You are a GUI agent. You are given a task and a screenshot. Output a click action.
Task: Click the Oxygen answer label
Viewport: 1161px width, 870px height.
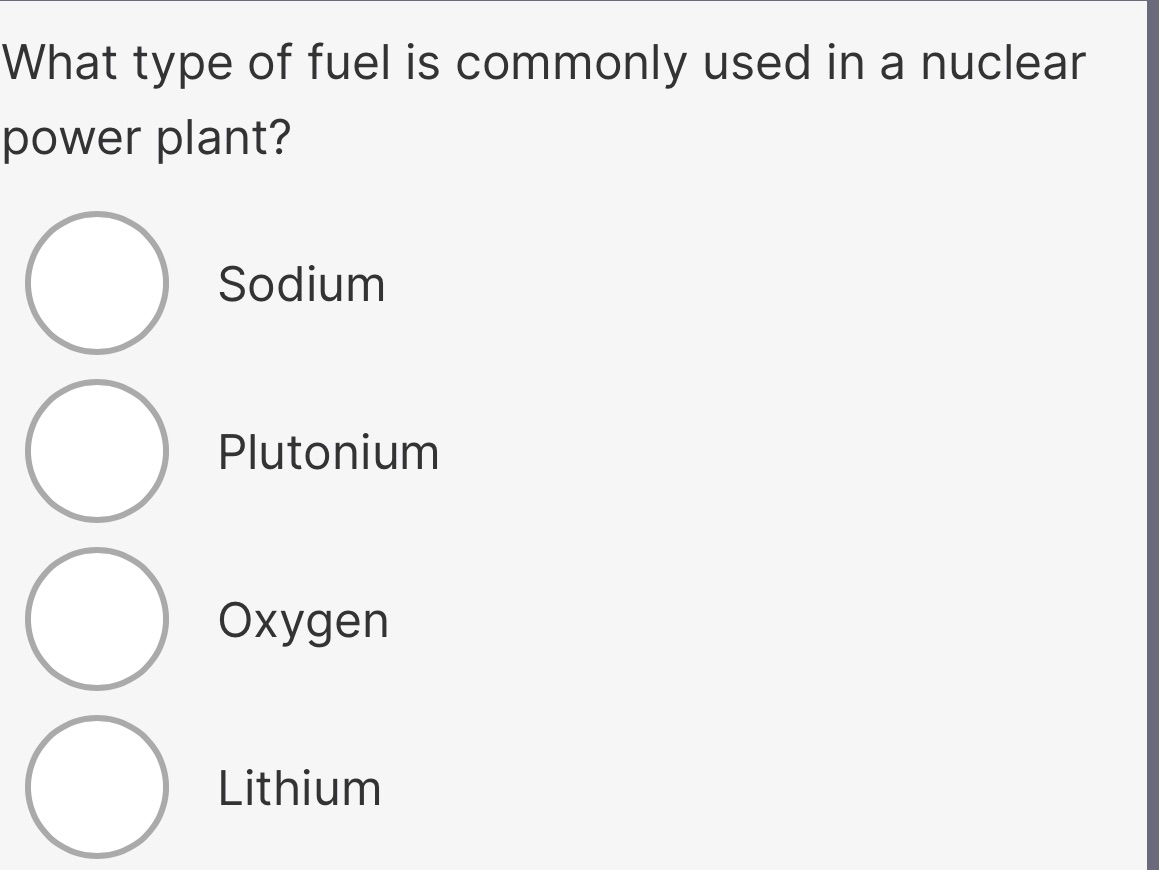302,622
